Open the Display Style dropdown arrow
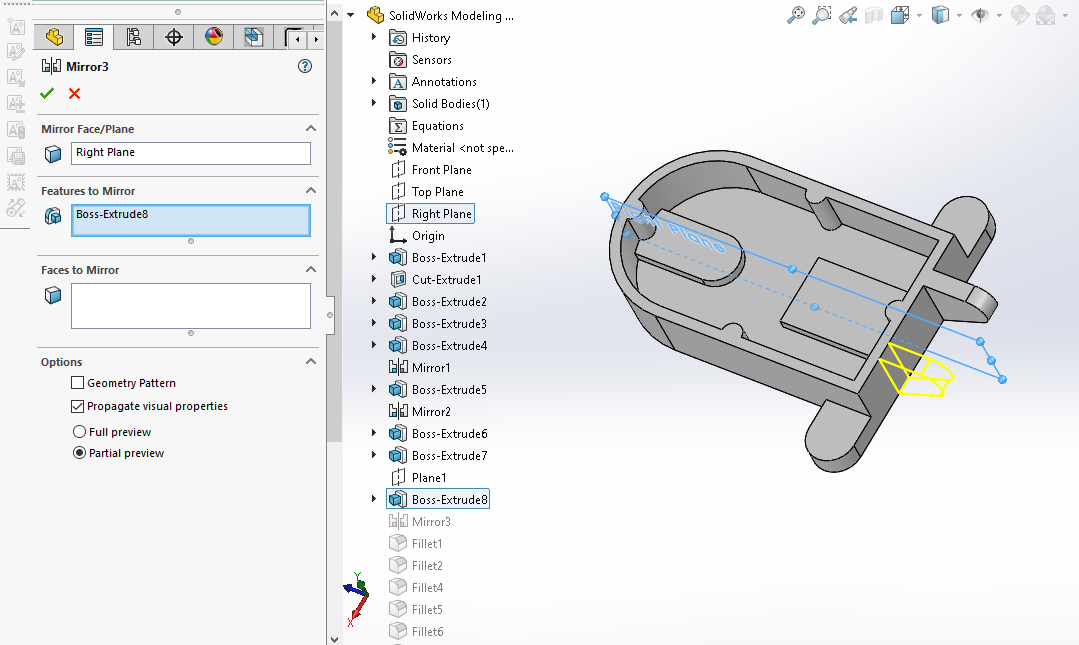 [x=959, y=15]
